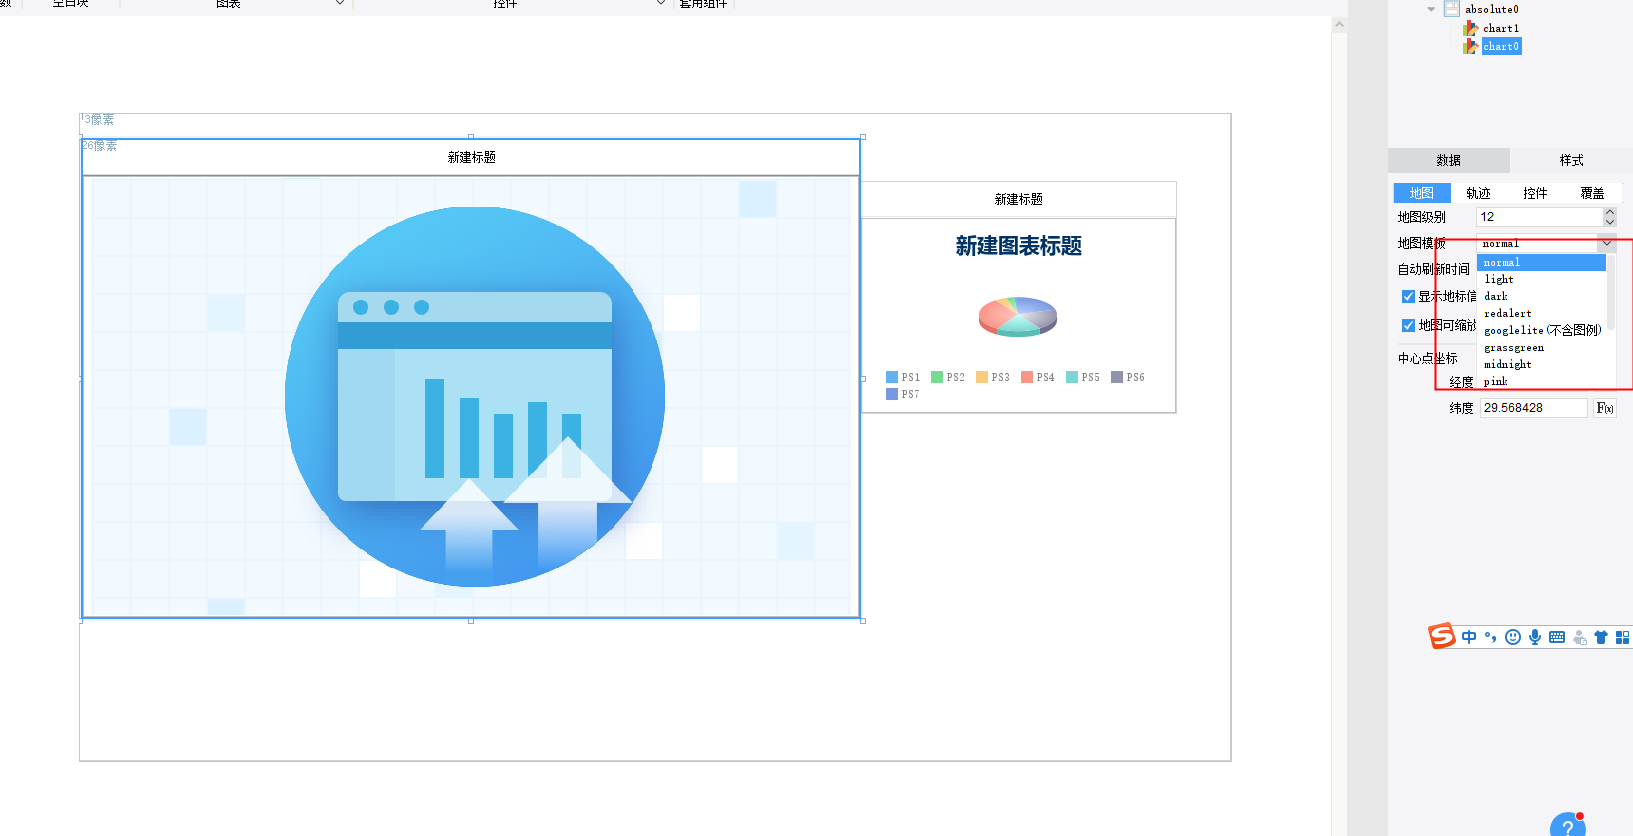Choose midnight in the template list
Viewport: 1633px width, 836px height.
[1541, 364]
